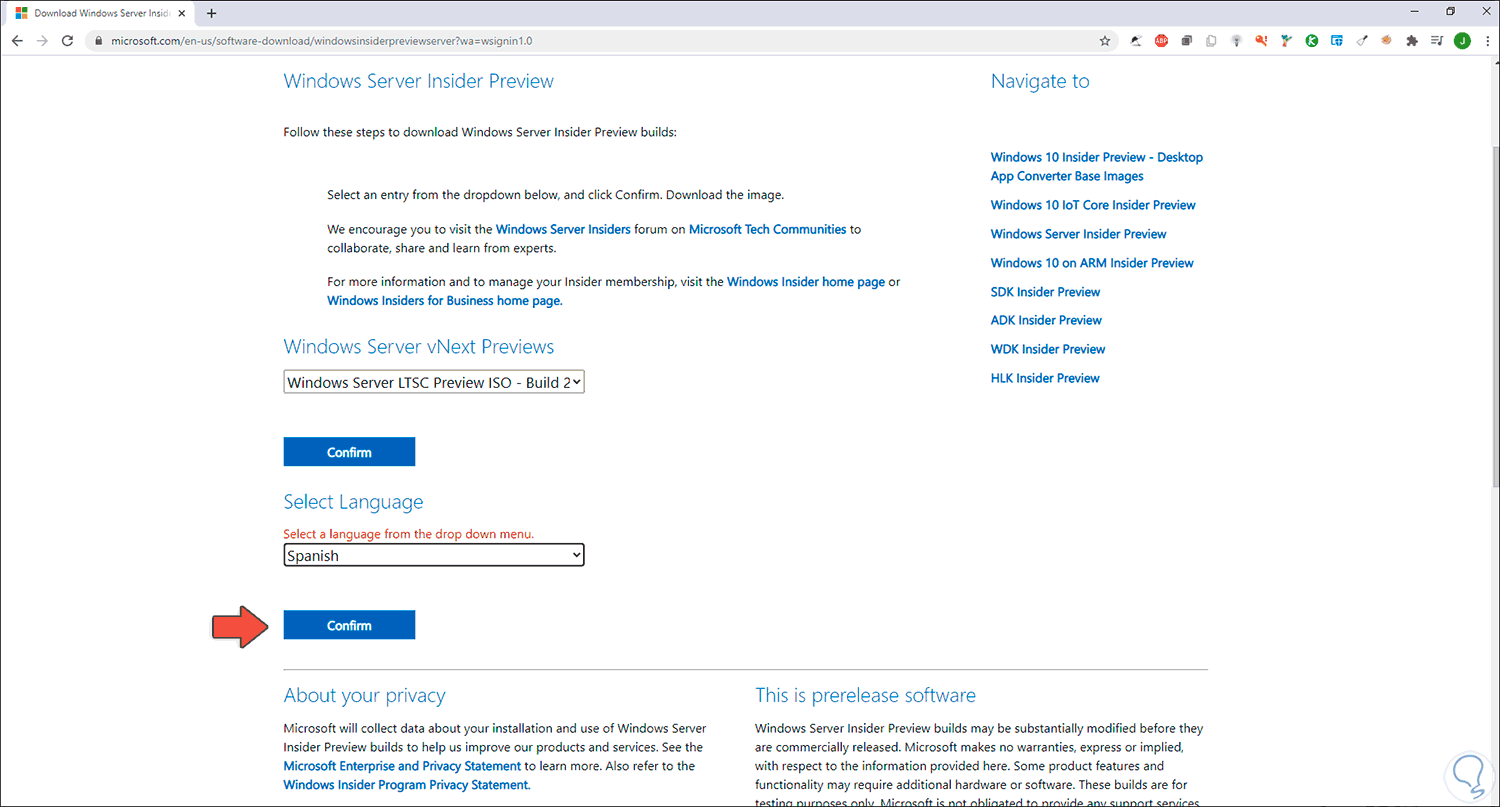Navigate to Windows 10 on ARM Insider Preview
This screenshot has height=807, width=1500.
[1092, 263]
